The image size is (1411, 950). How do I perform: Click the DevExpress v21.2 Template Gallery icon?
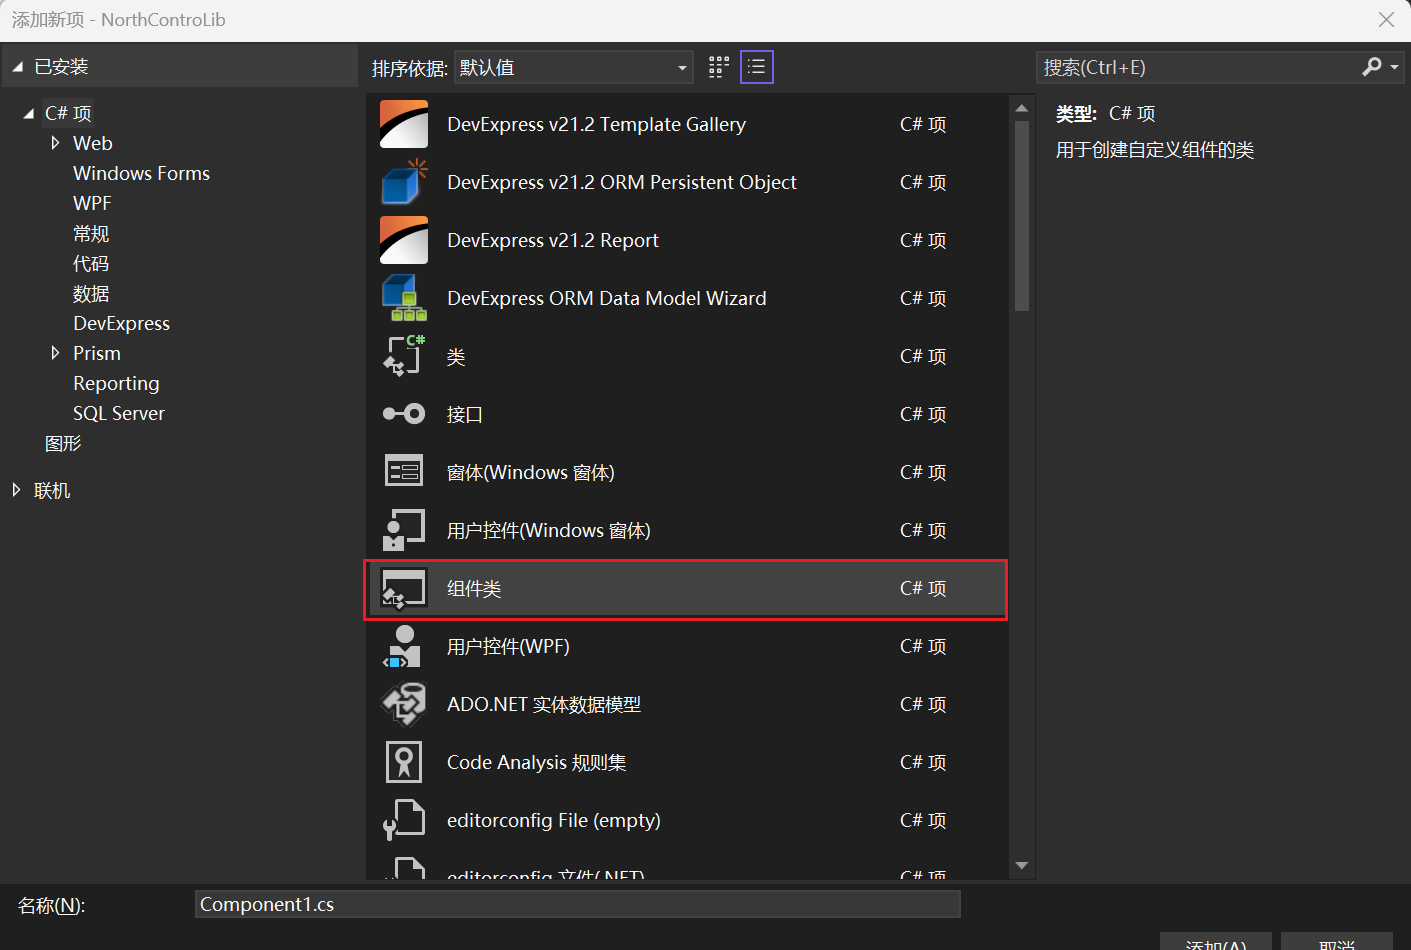pos(404,124)
